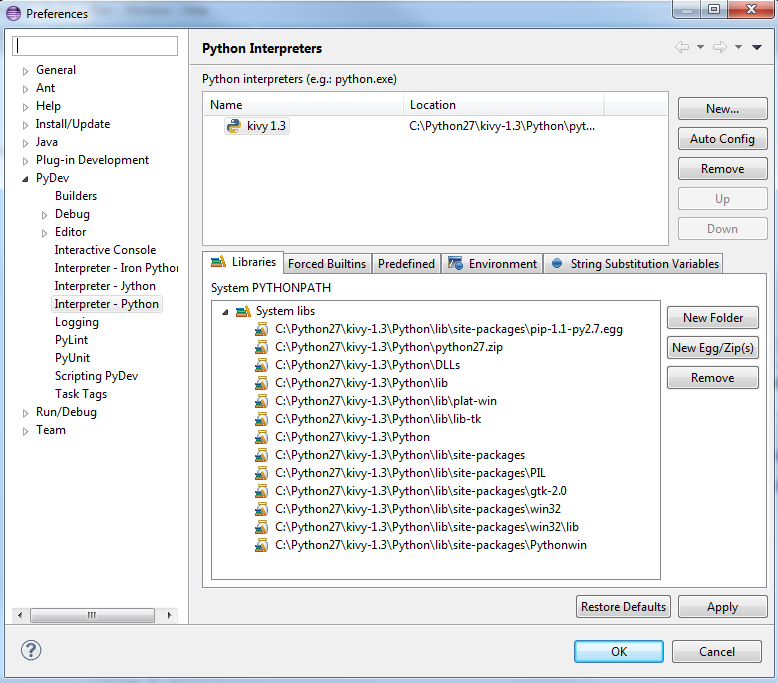Click the Auto Config button
The image size is (778, 683).
coord(722,139)
